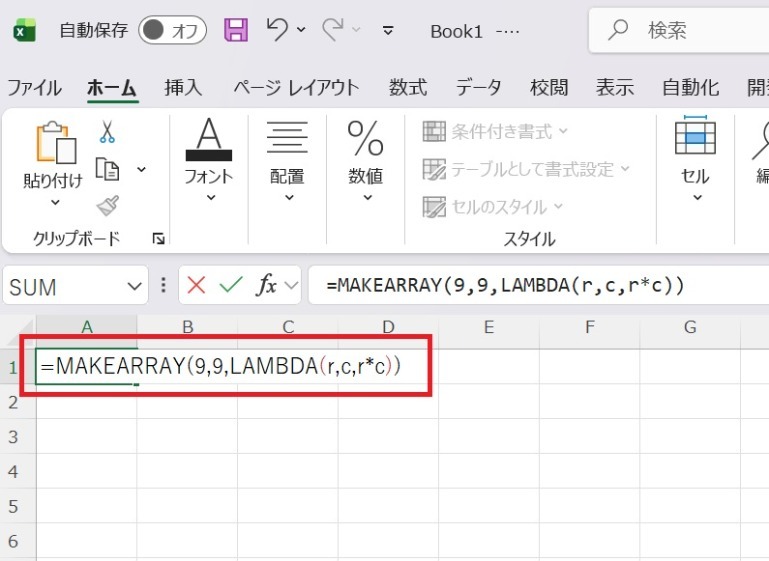Select column G header
Image resolution: width=769 pixels, height=561 pixels.
pyautogui.click(x=690, y=327)
